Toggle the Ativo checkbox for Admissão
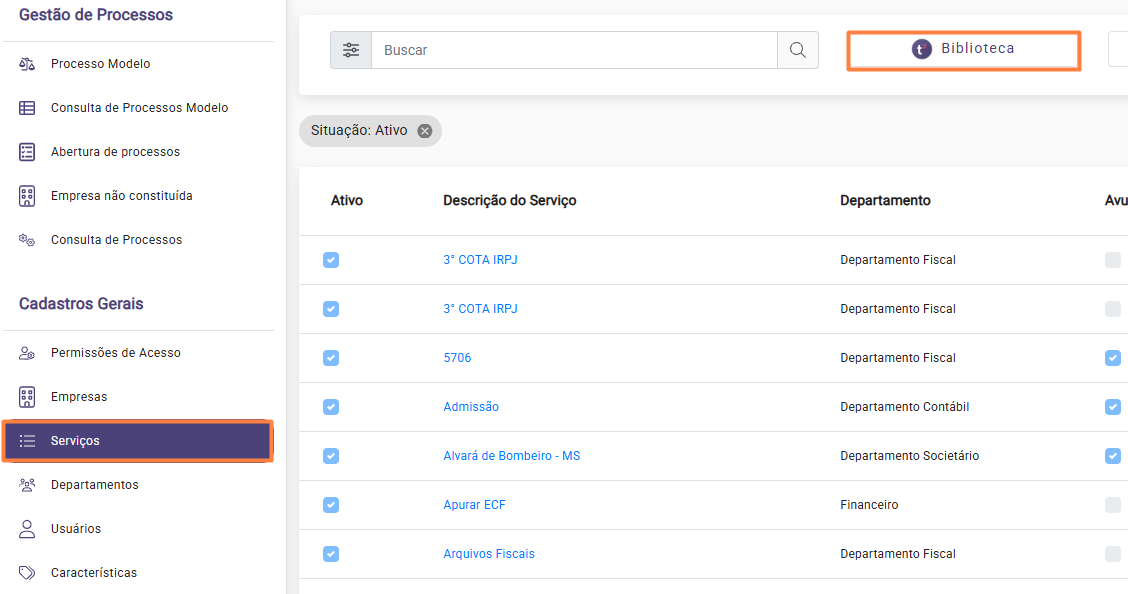Image resolution: width=1128 pixels, height=594 pixels. 331,407
